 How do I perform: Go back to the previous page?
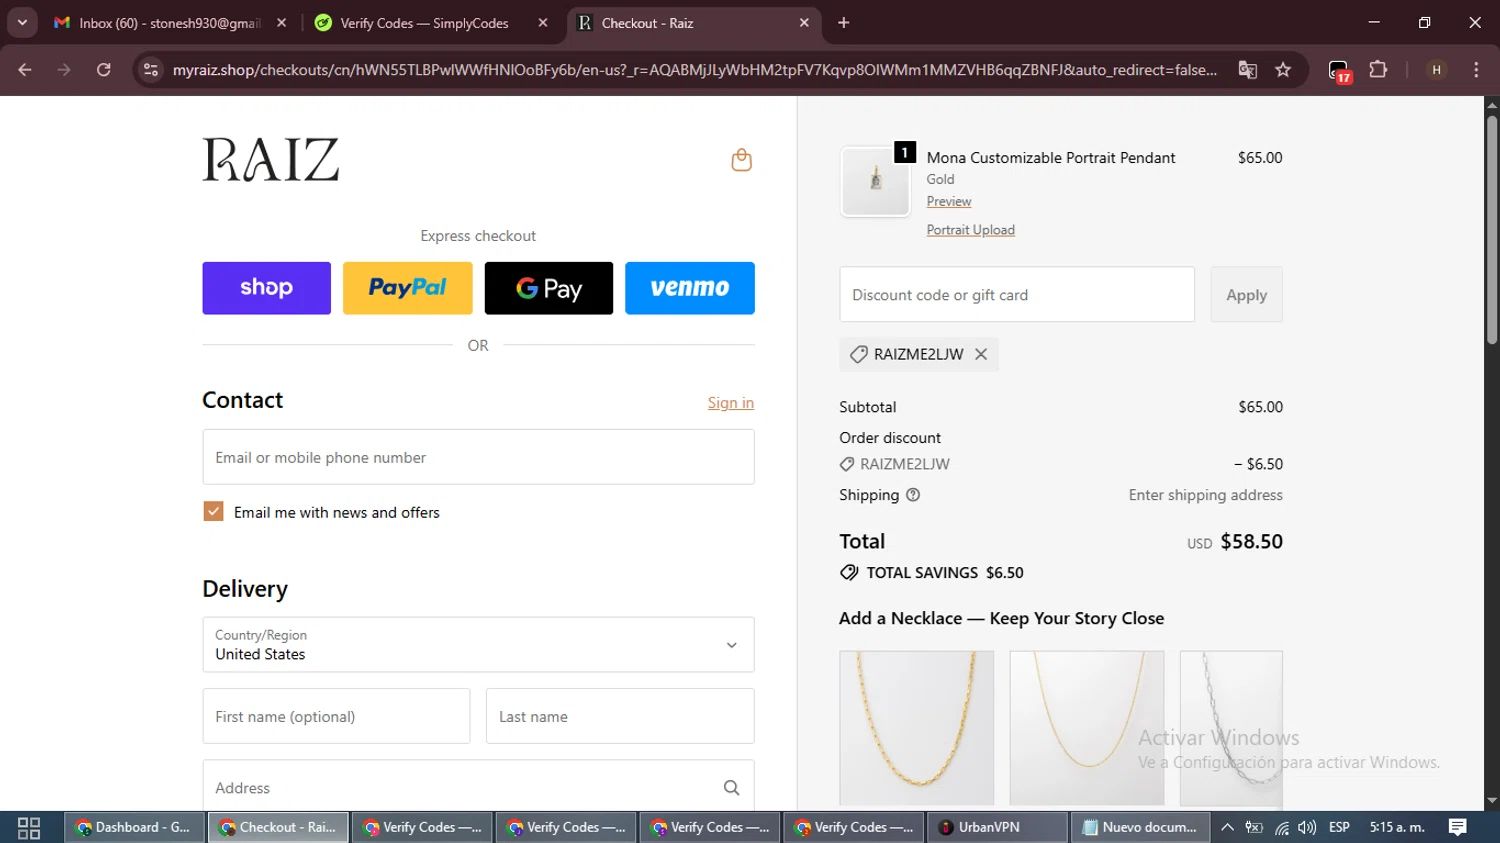25,70
